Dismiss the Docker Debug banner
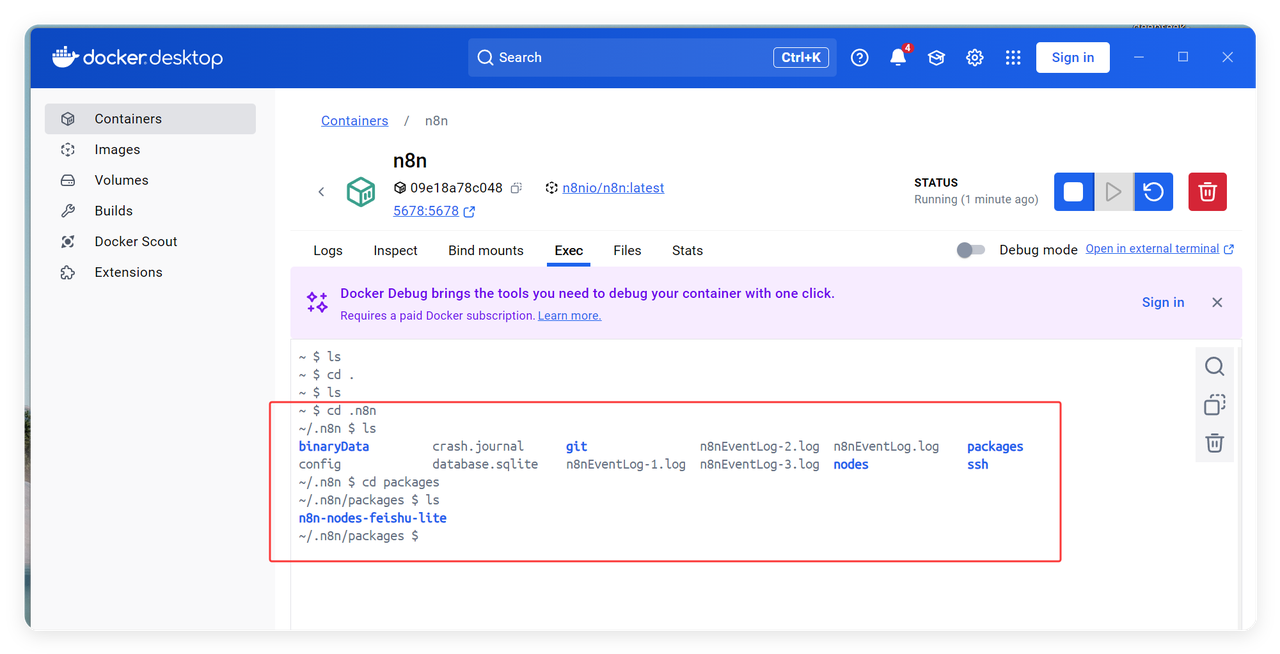 1217,302
